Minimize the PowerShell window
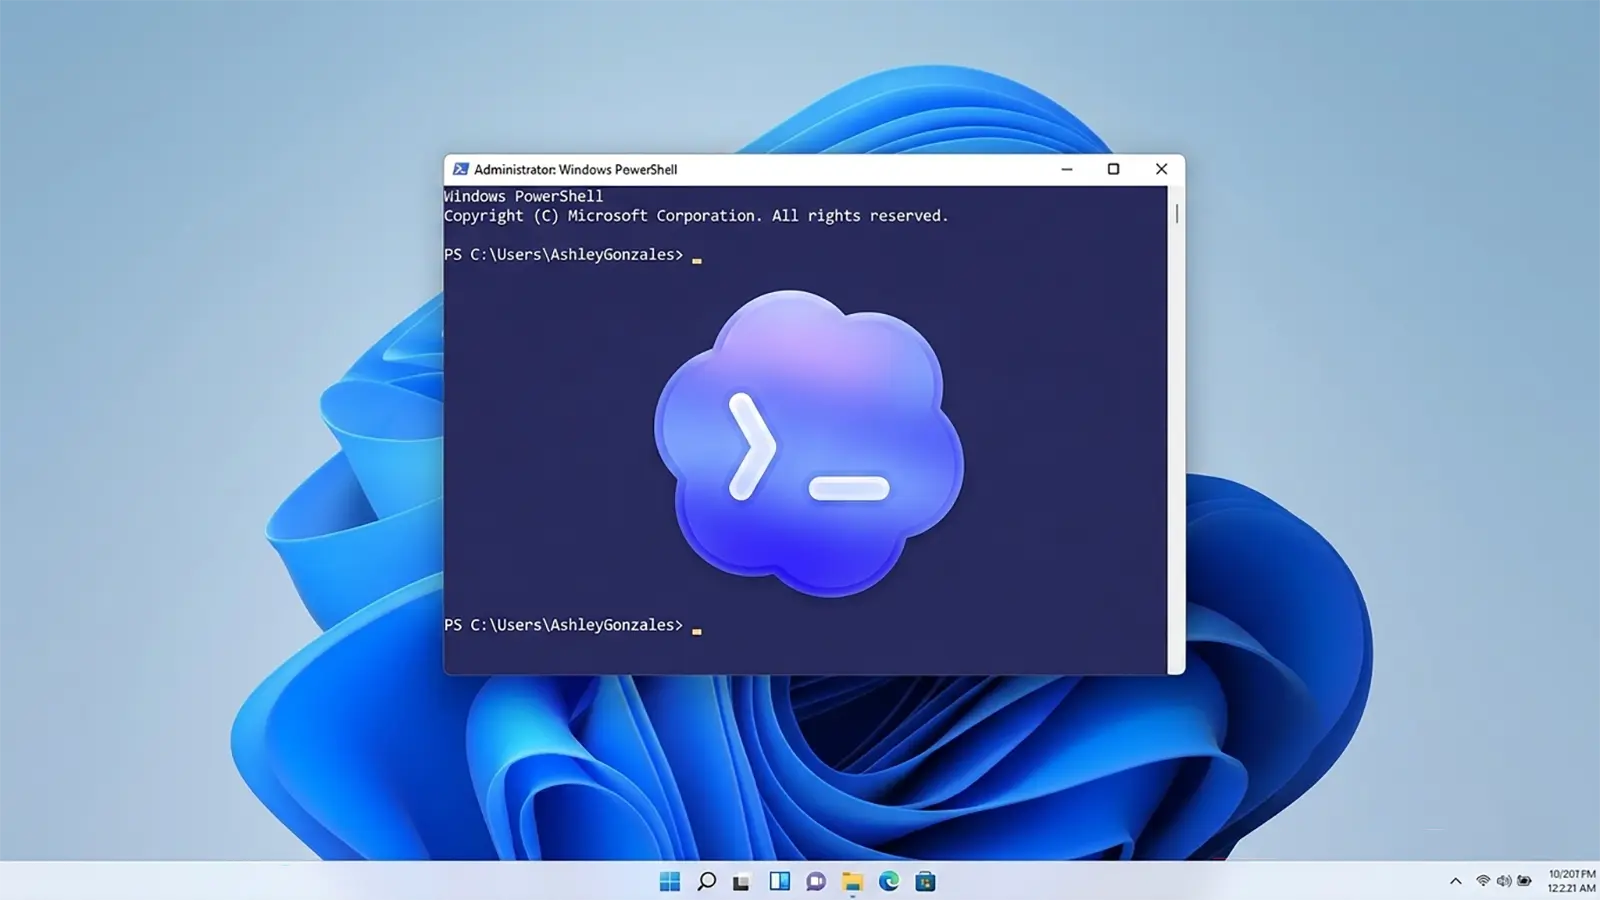 point(1066,169)
